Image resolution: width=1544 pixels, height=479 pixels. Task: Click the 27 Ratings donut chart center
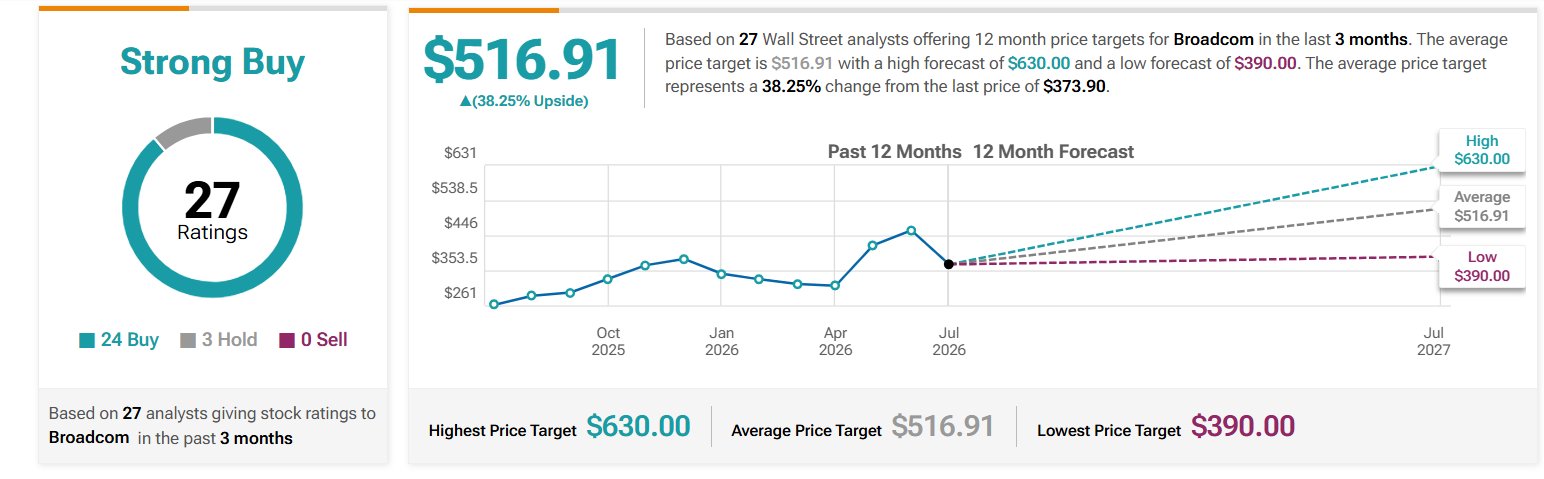(212, 208)
